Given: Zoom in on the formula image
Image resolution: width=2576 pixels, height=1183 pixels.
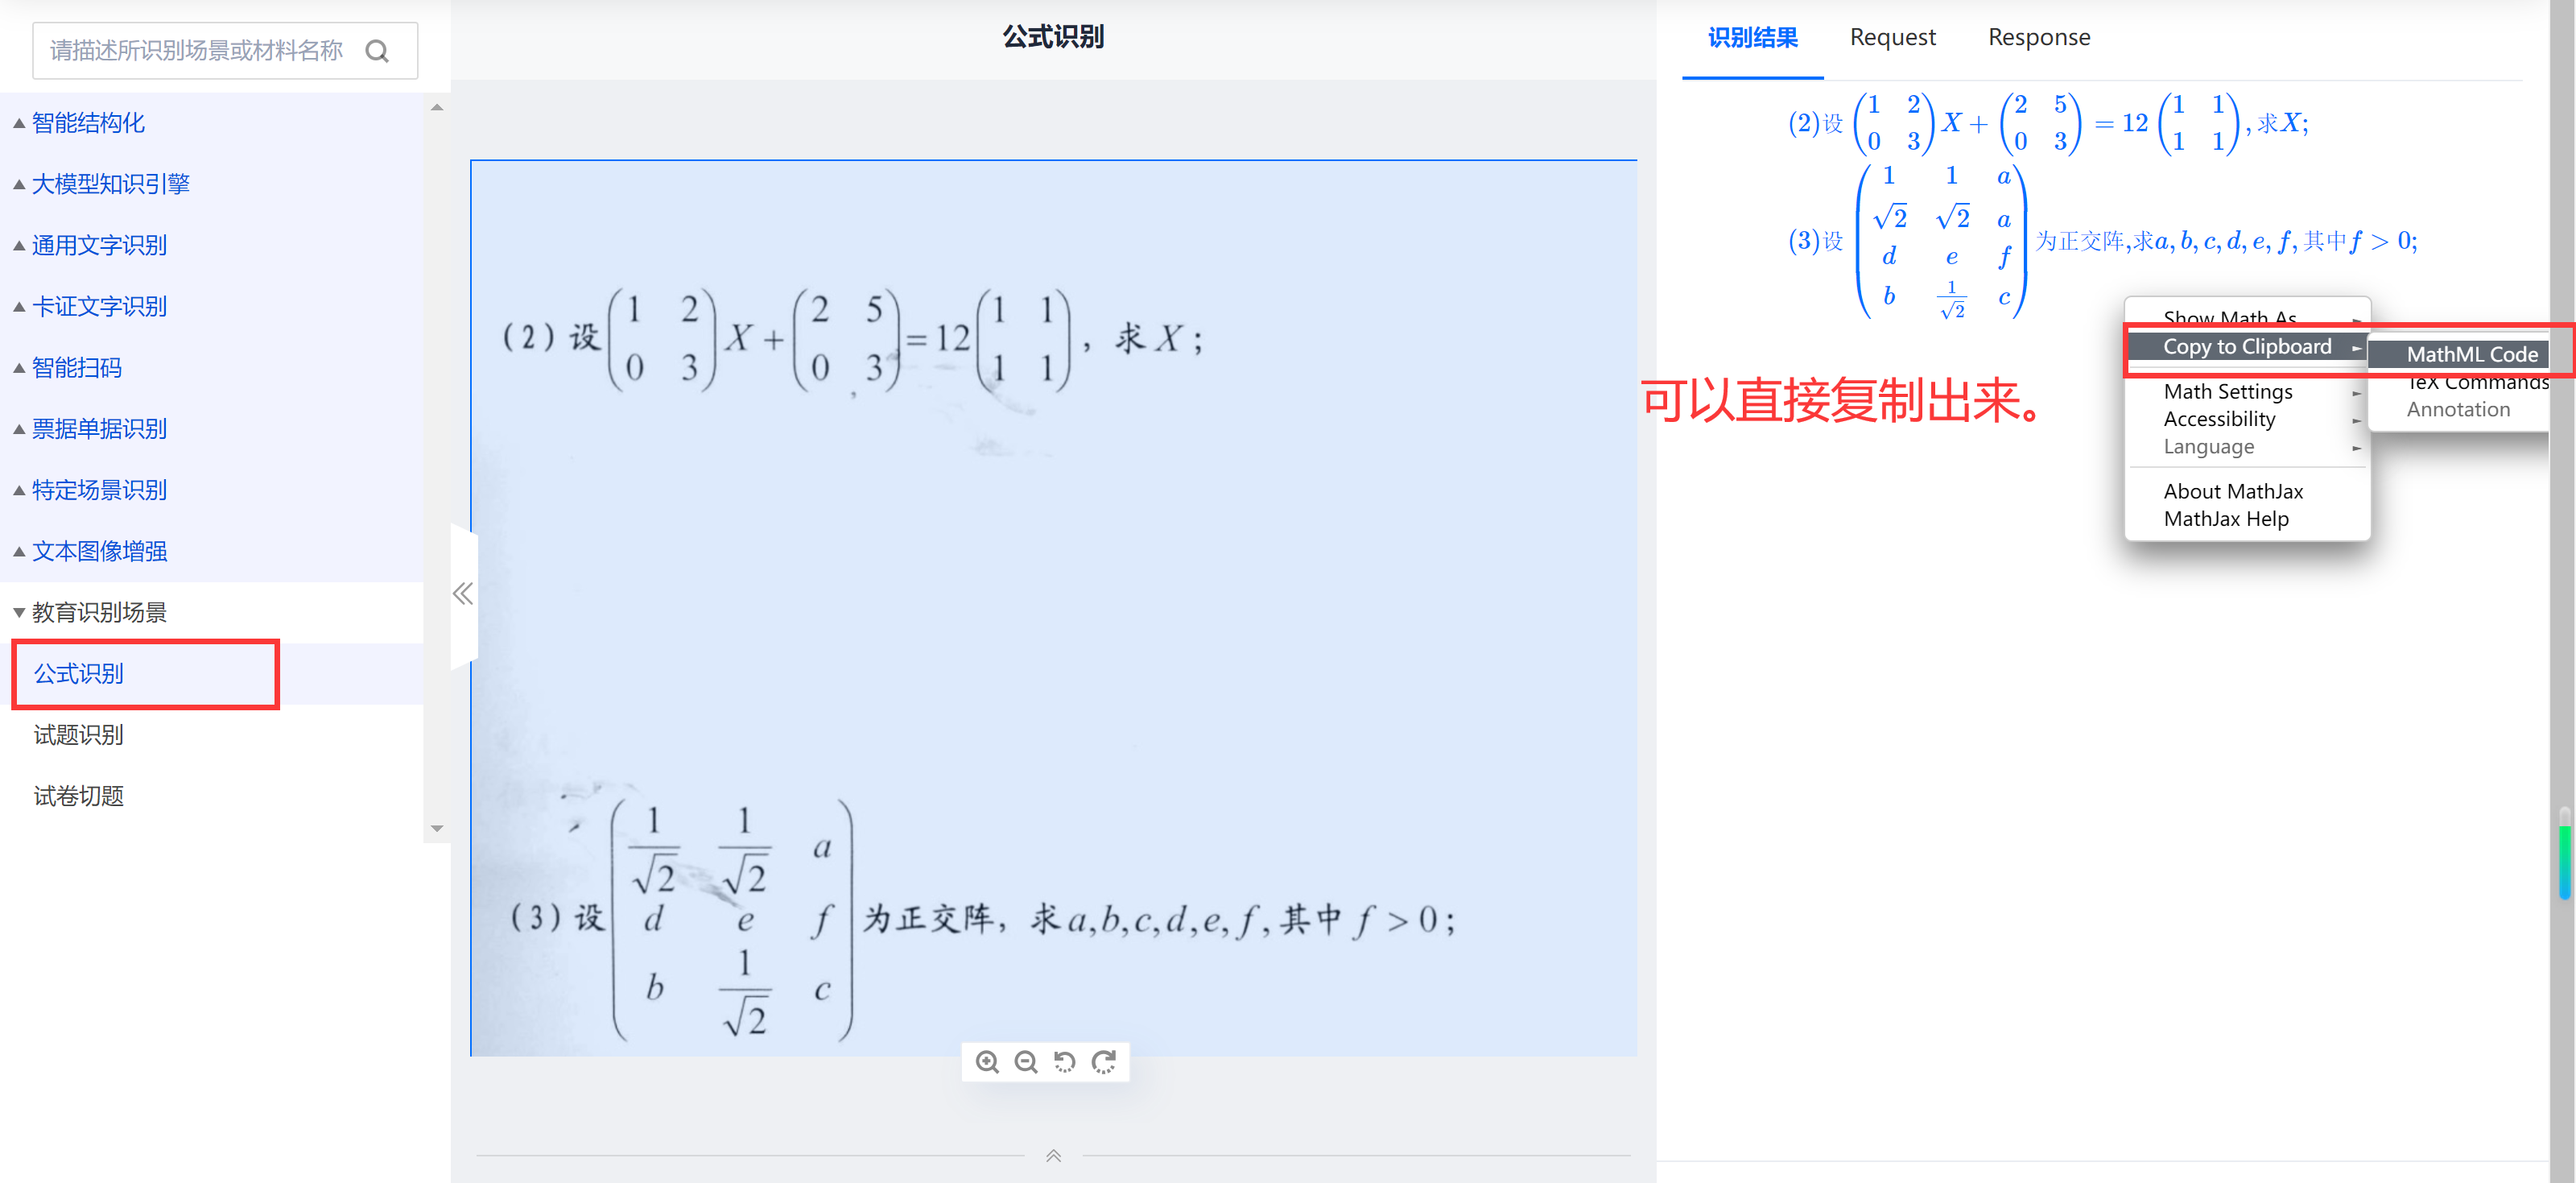Looking at the screenshot, I should pos(987,1062).
